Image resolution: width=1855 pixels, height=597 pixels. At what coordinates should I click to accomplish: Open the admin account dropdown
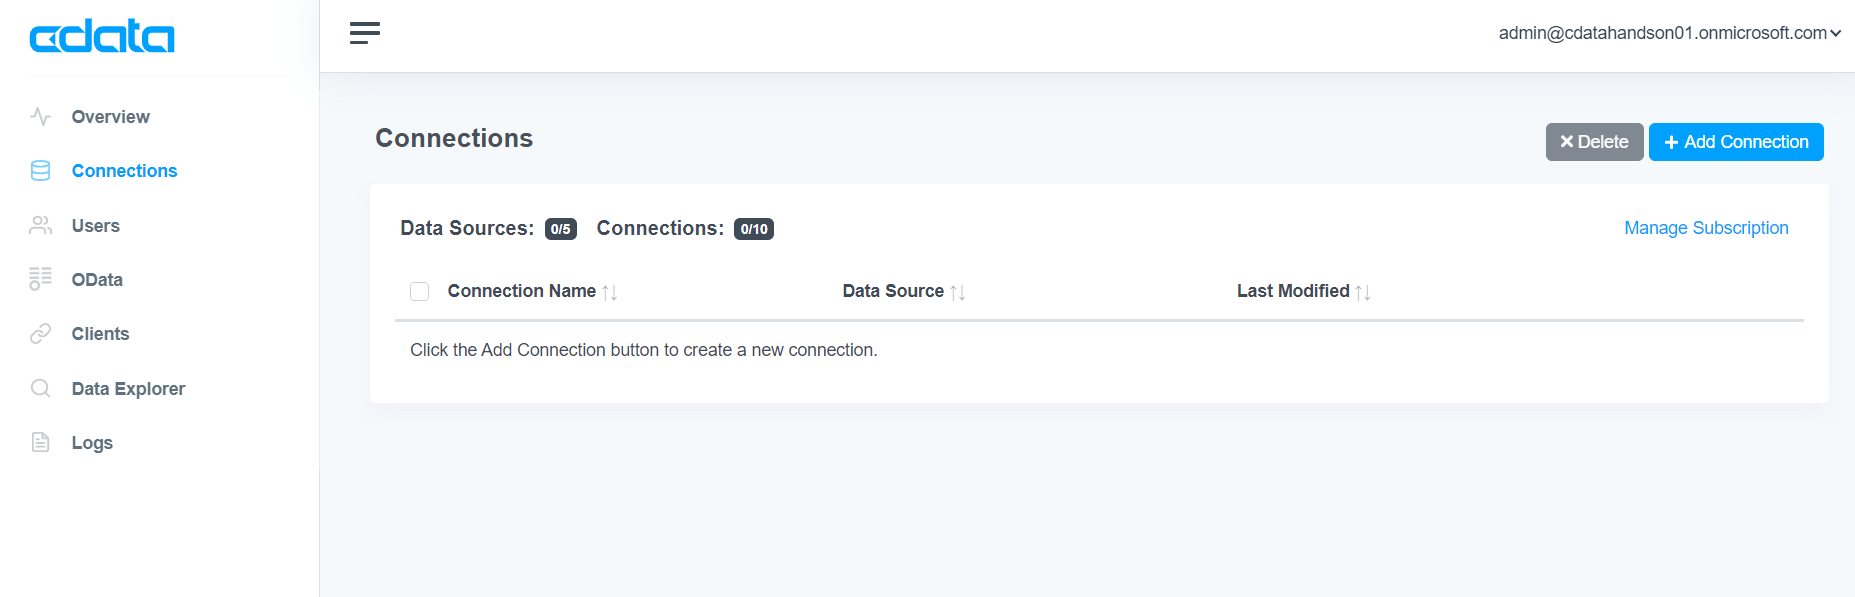click(x=1669, y=33)
